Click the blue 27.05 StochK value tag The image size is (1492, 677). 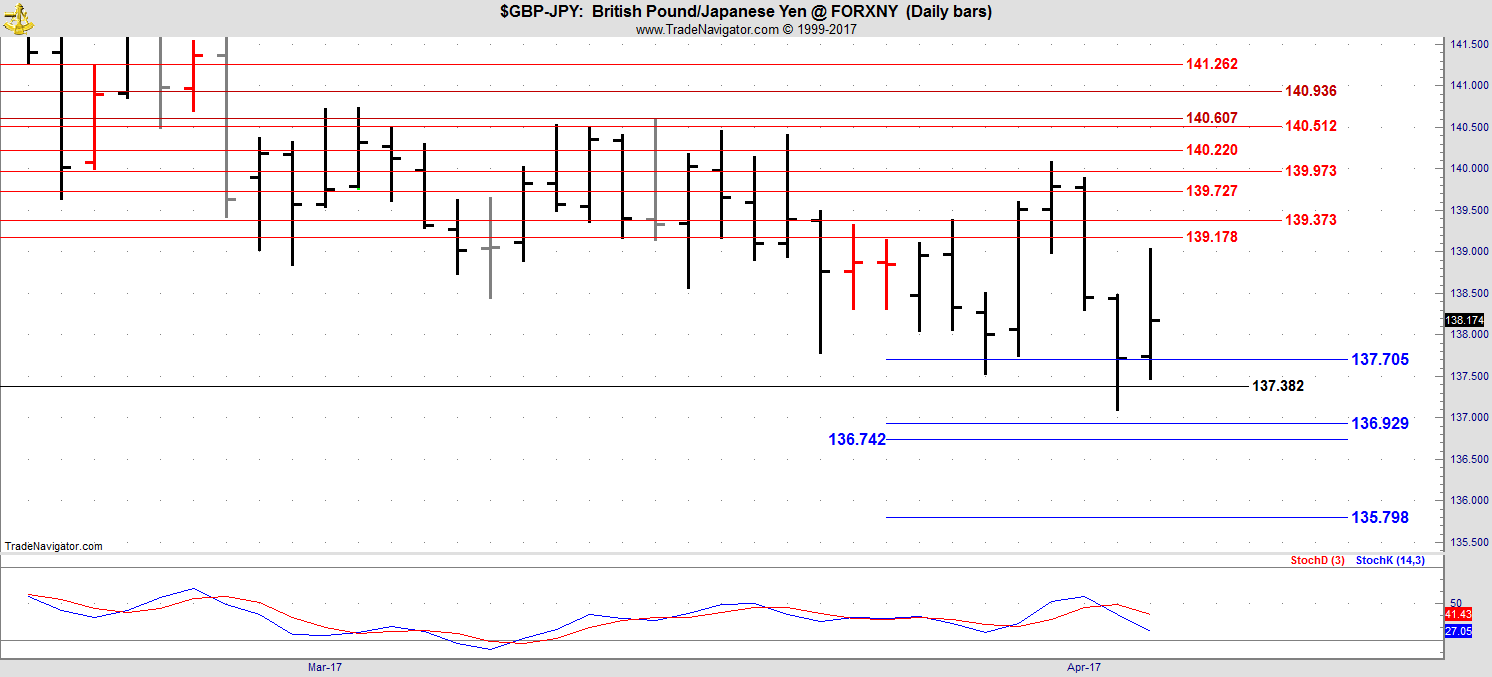[x=1458, y=631]
